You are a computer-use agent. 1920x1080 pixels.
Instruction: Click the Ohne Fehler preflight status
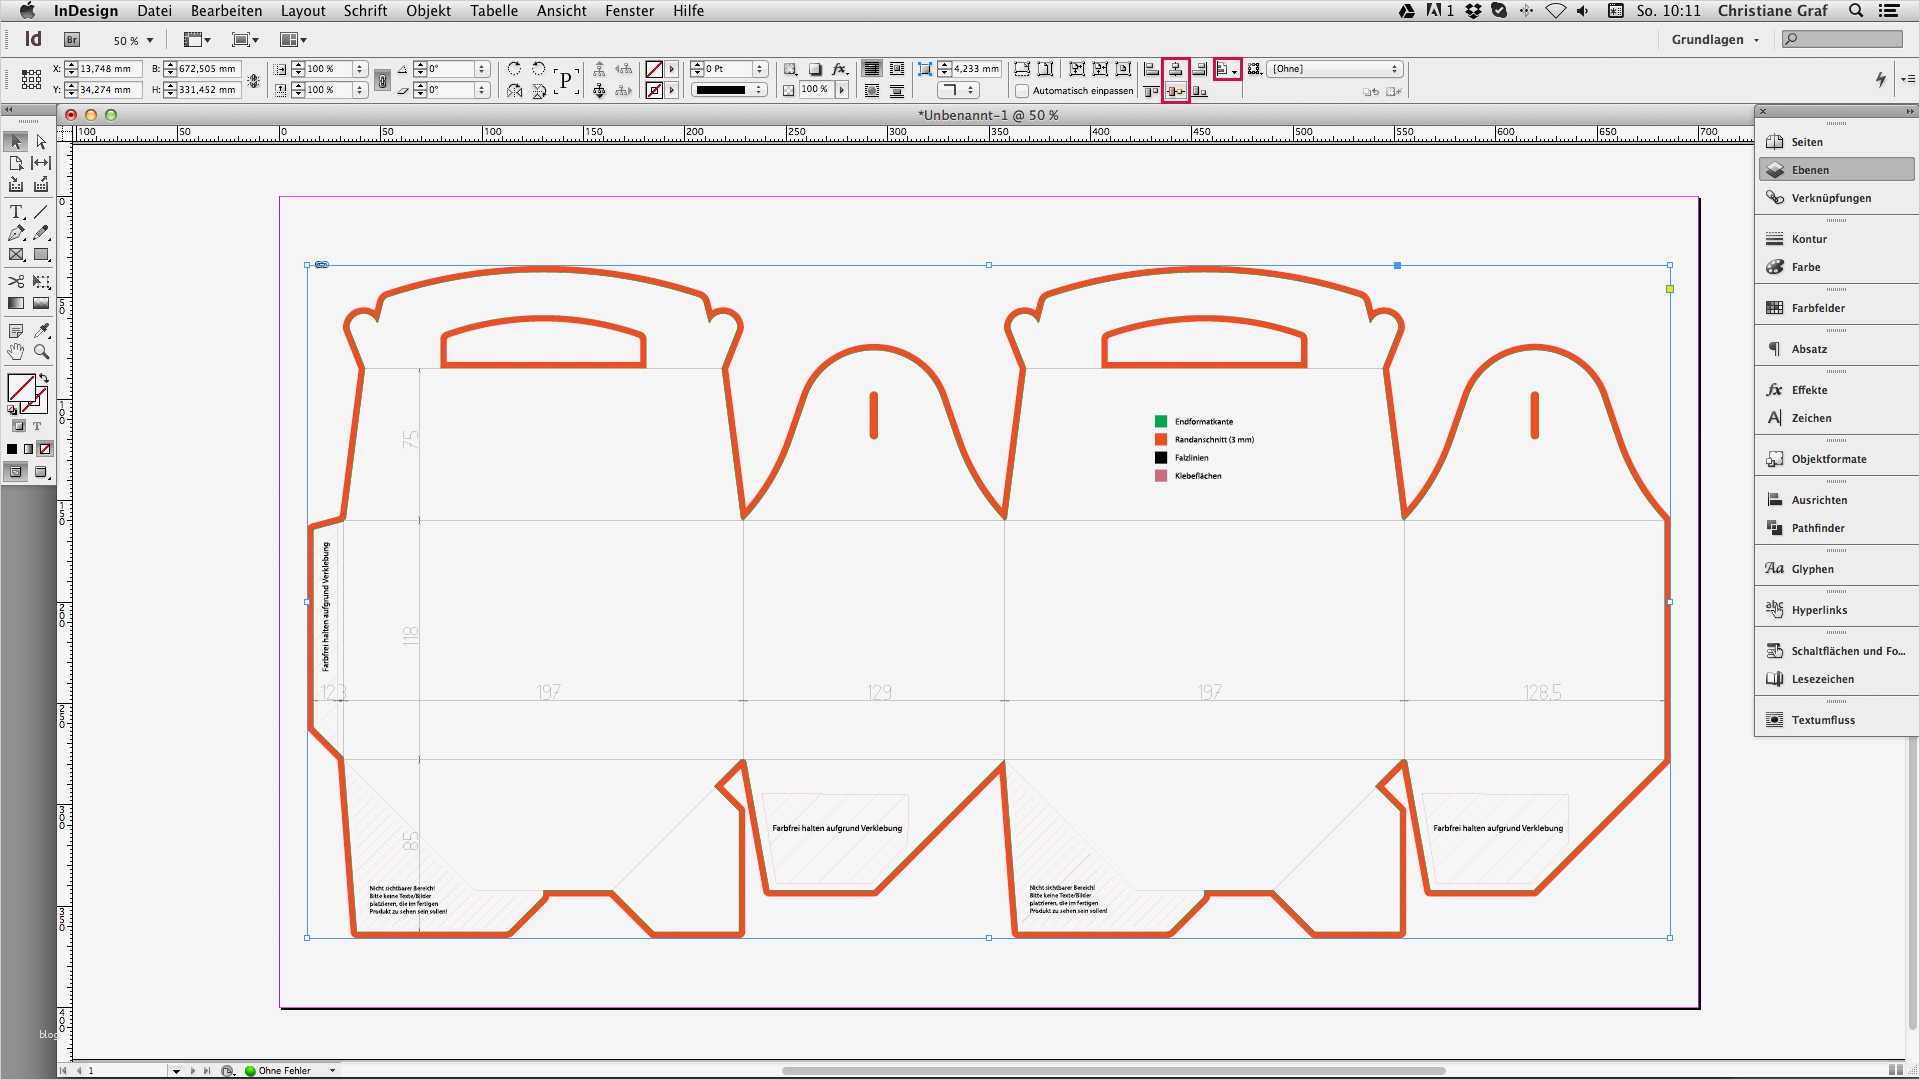click(x=283, y=1070)
